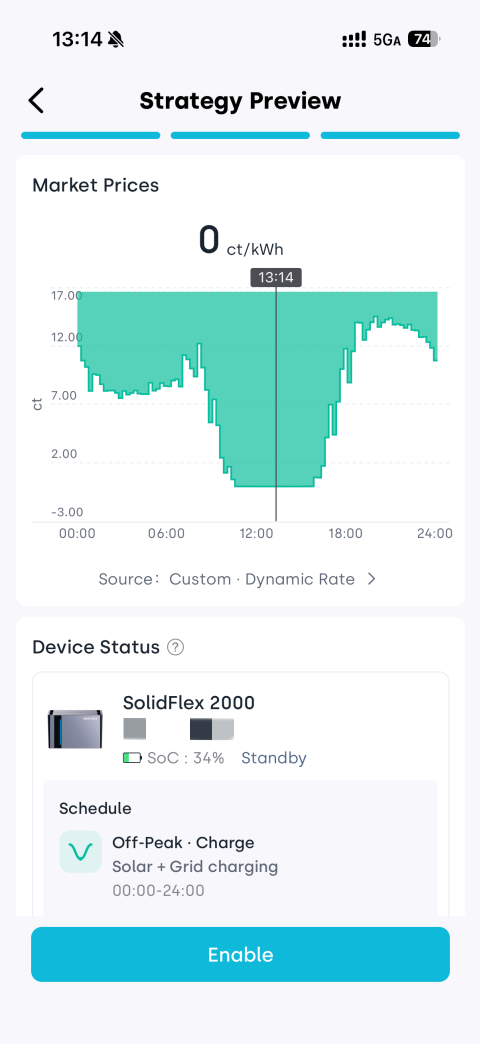This screenshot has width=480, height=1044.
Task: Select the first progress step bar
Action: [x=91, y=135]
